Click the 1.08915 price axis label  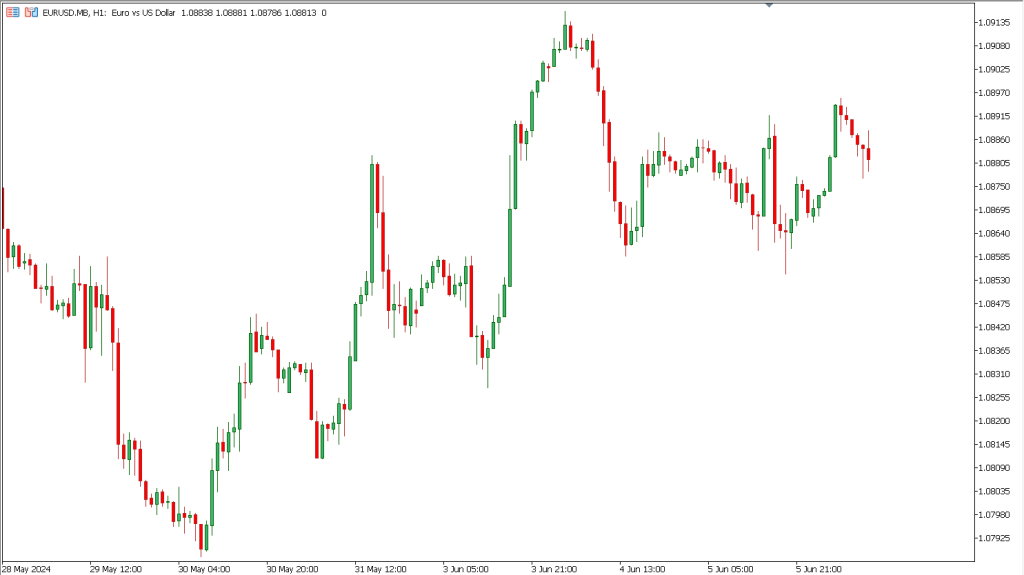(x=993, y=116)
